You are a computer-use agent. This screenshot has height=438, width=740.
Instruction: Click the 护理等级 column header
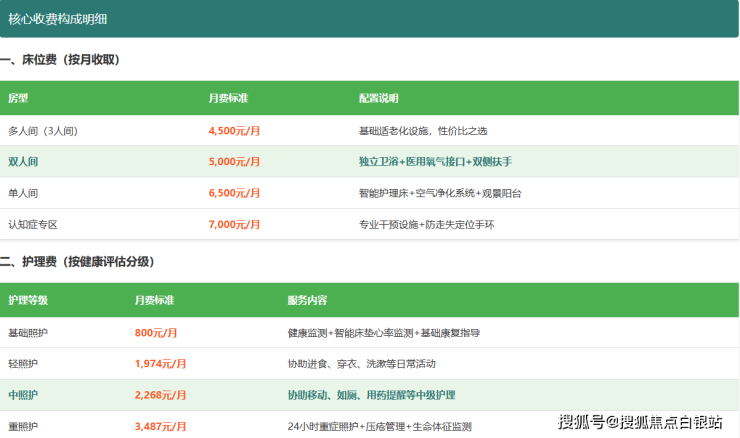pyautogui.click(x=28, y=300)
